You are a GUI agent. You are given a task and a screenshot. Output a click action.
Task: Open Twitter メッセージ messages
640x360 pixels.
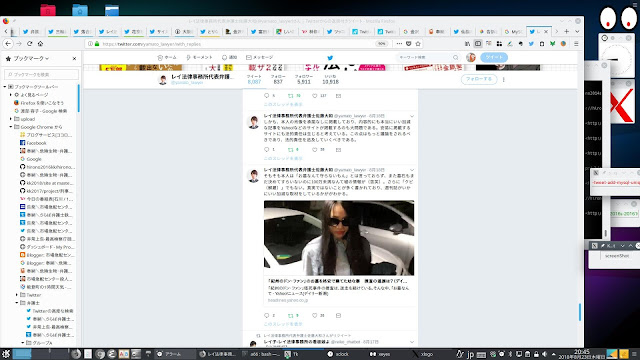pyautogui.click(x=260, y=58)
